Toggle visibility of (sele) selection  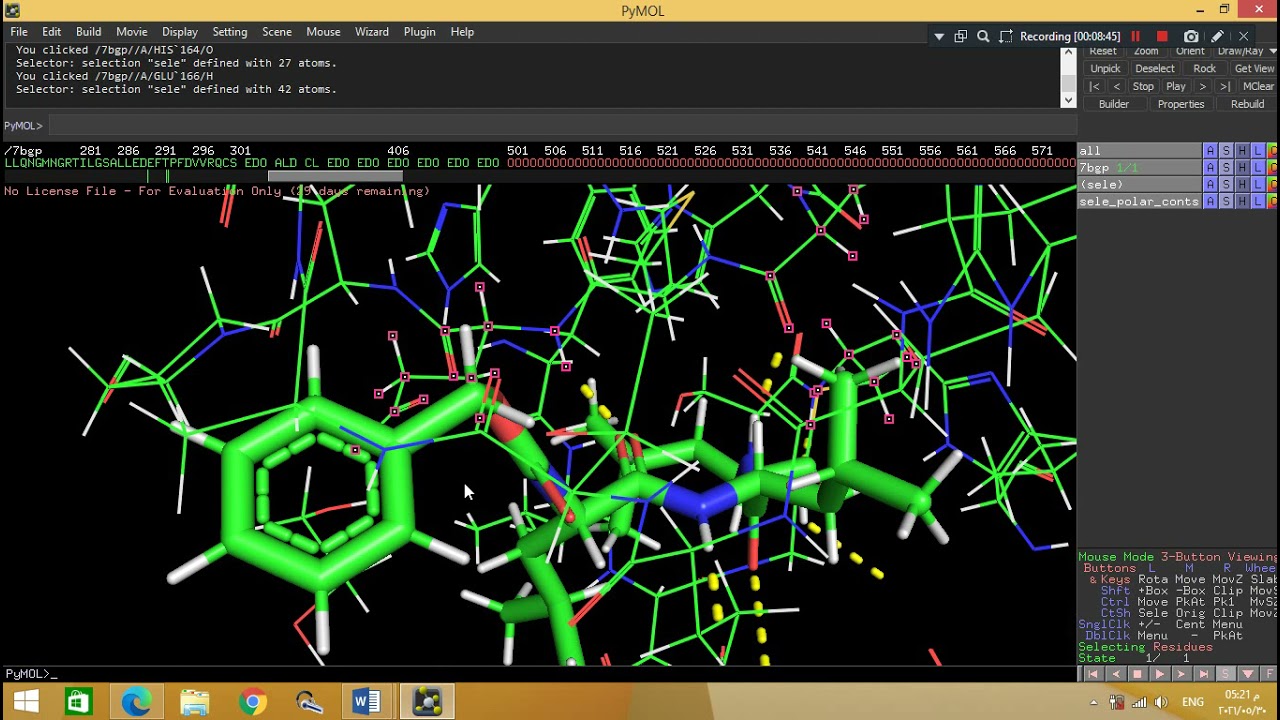pyautogui.click(x=1138, y=185)
